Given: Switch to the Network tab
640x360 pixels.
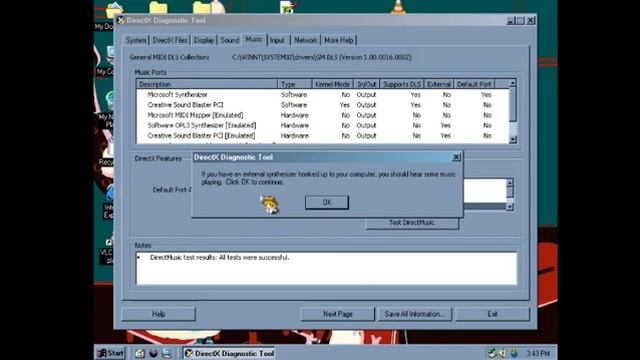Looking at the screenshot, I should [305, 40].
